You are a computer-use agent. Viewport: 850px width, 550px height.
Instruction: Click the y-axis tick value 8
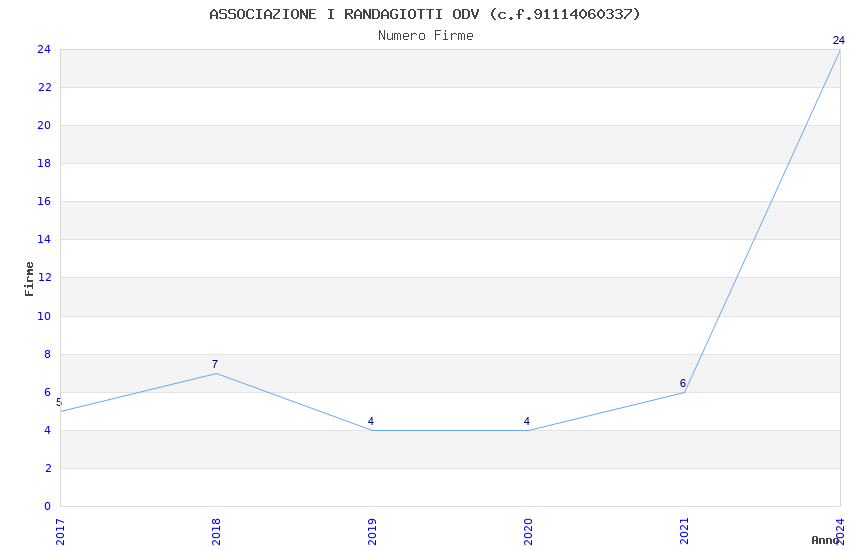point(48,354)
